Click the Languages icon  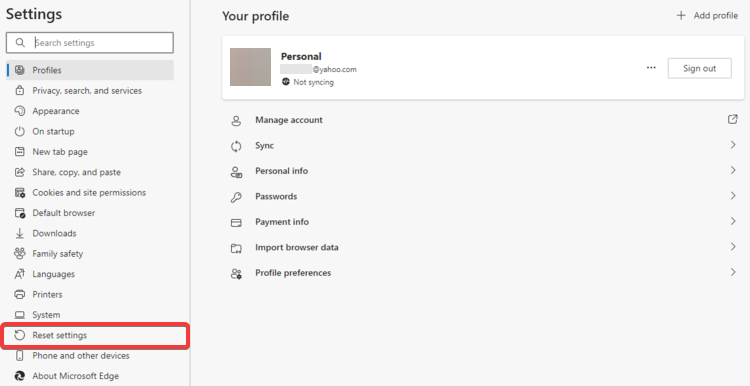coord(20,274)
